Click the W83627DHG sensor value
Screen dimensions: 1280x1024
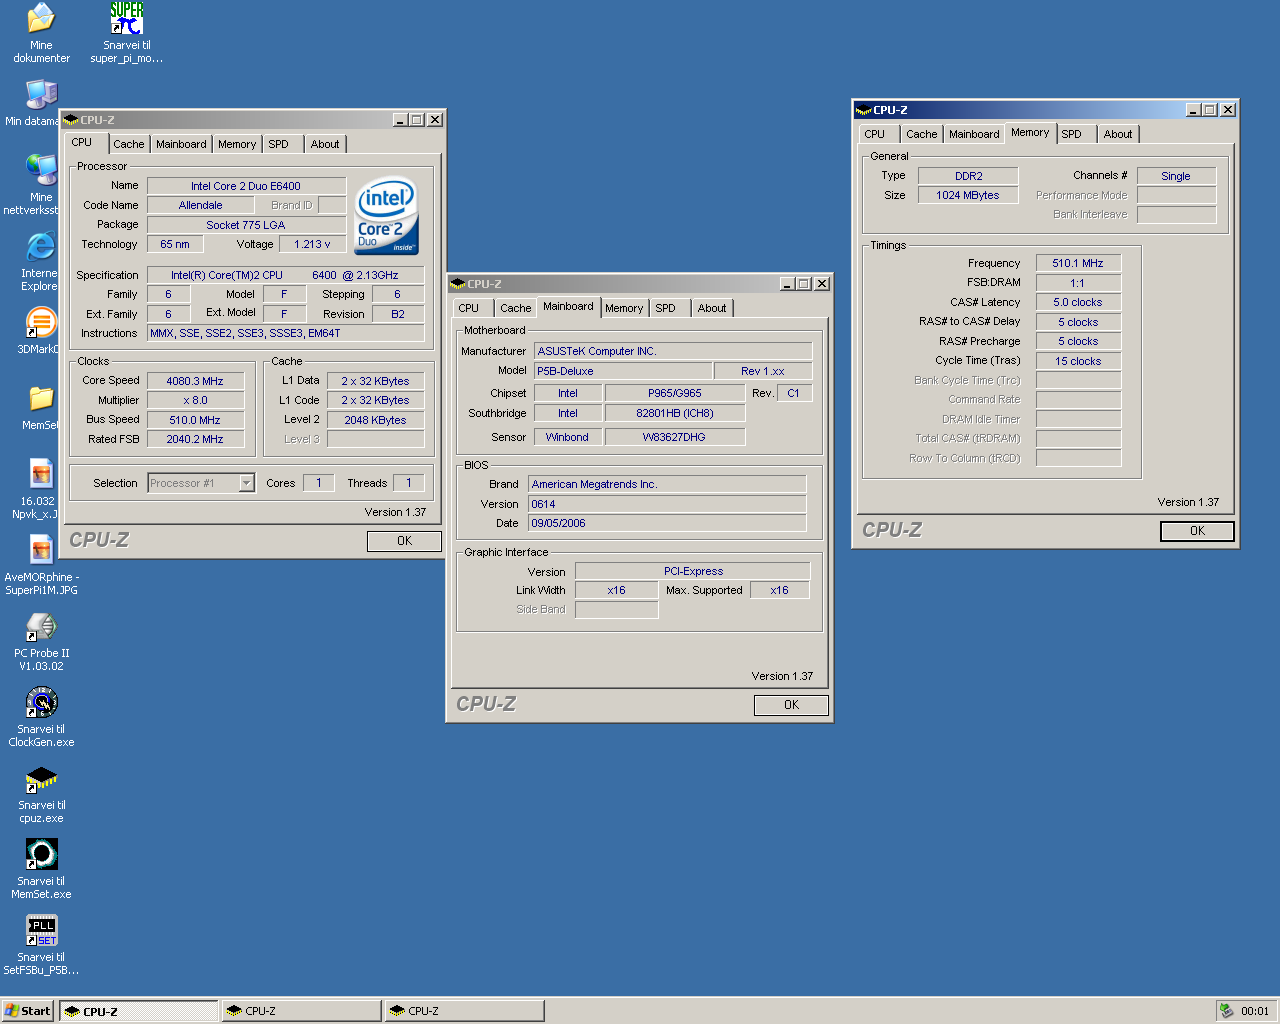(x=674, y=437)
